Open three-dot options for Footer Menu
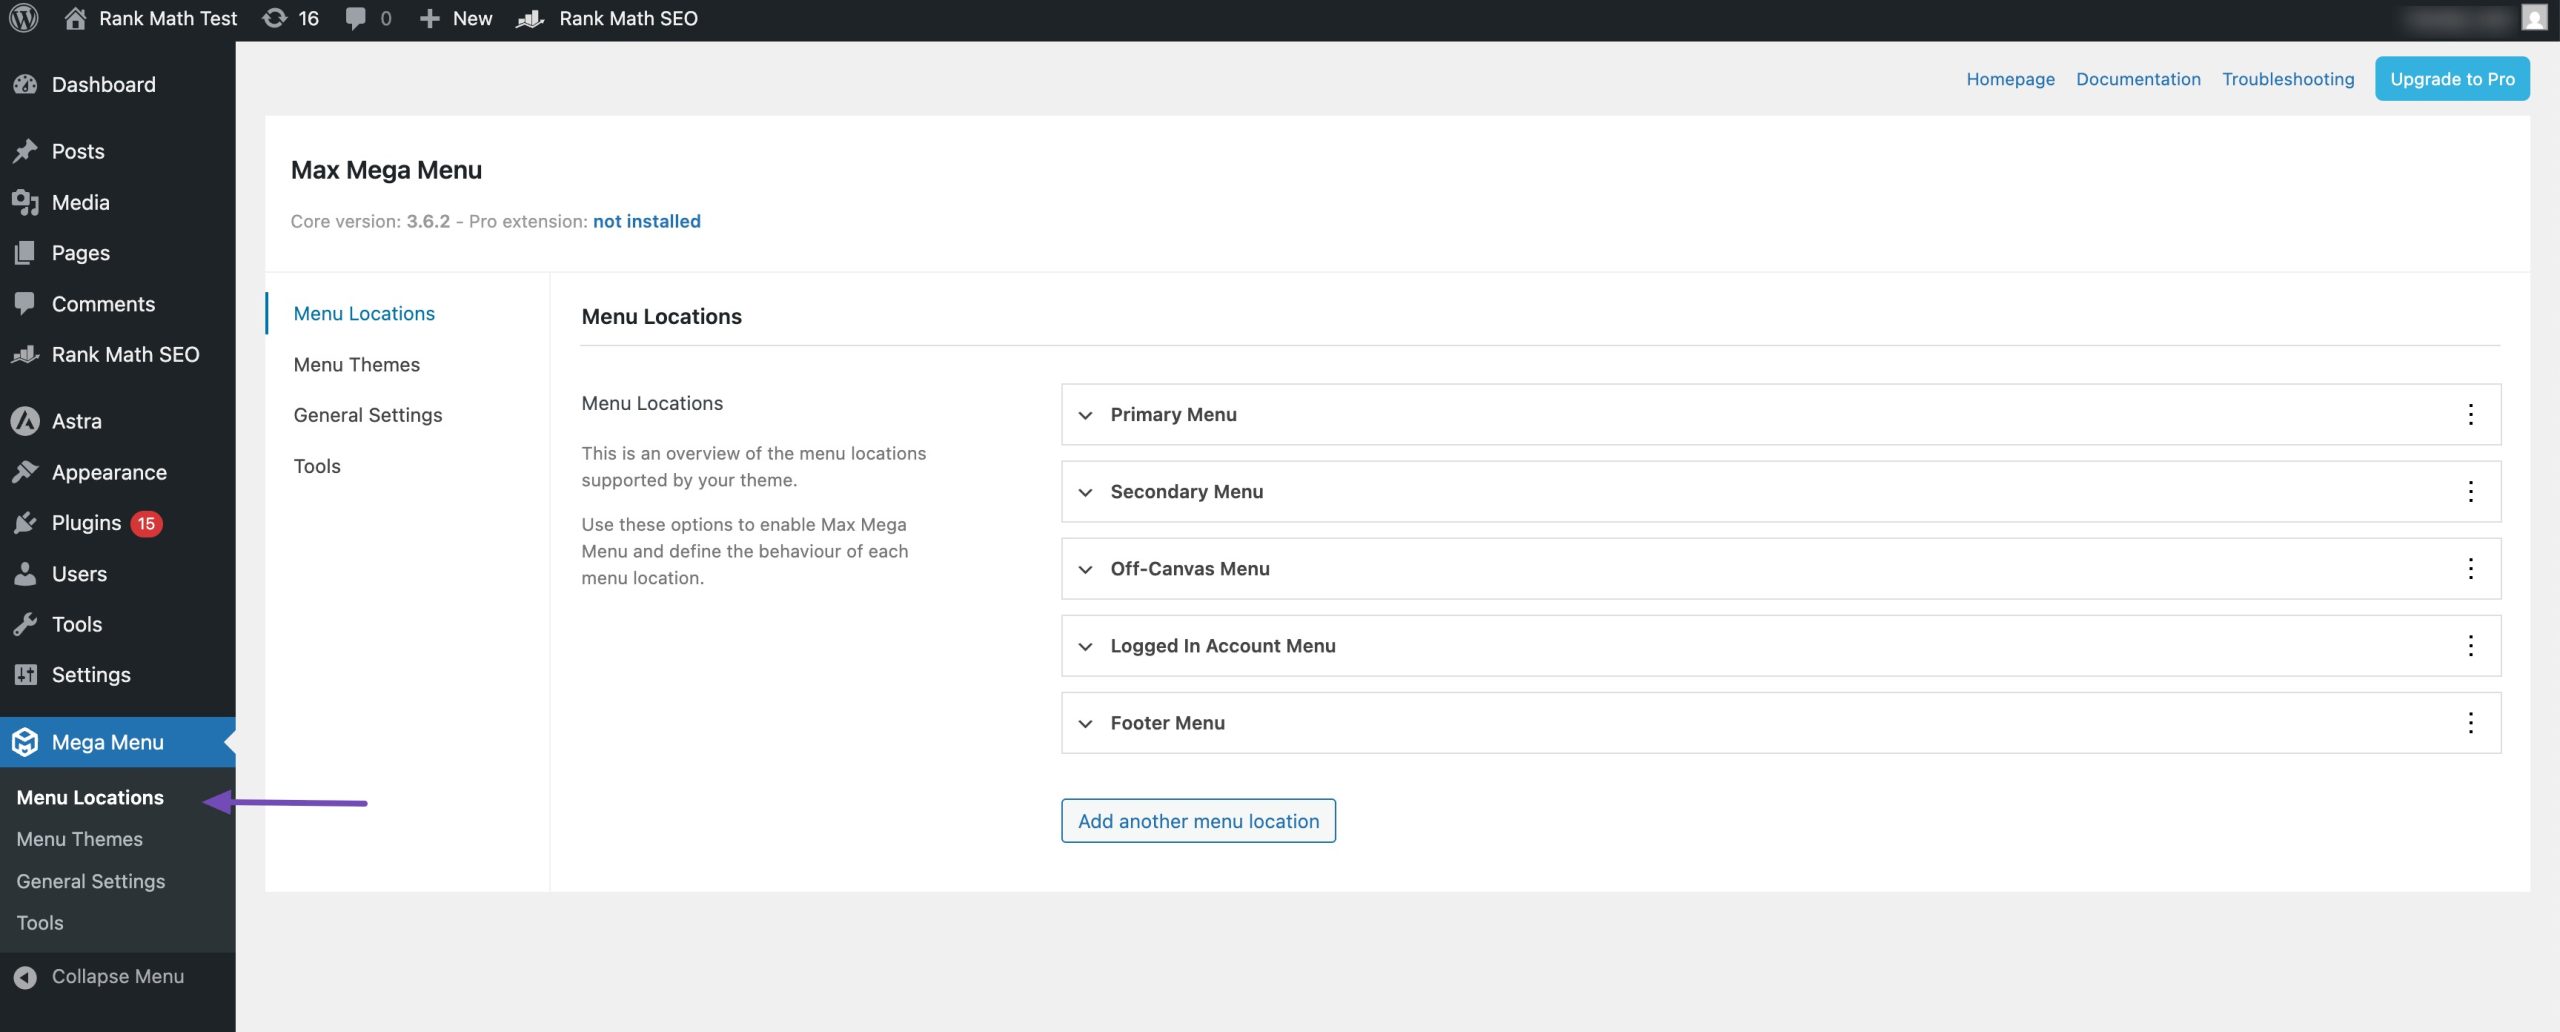The image size is (2560, 1032). pos(2470,722)
